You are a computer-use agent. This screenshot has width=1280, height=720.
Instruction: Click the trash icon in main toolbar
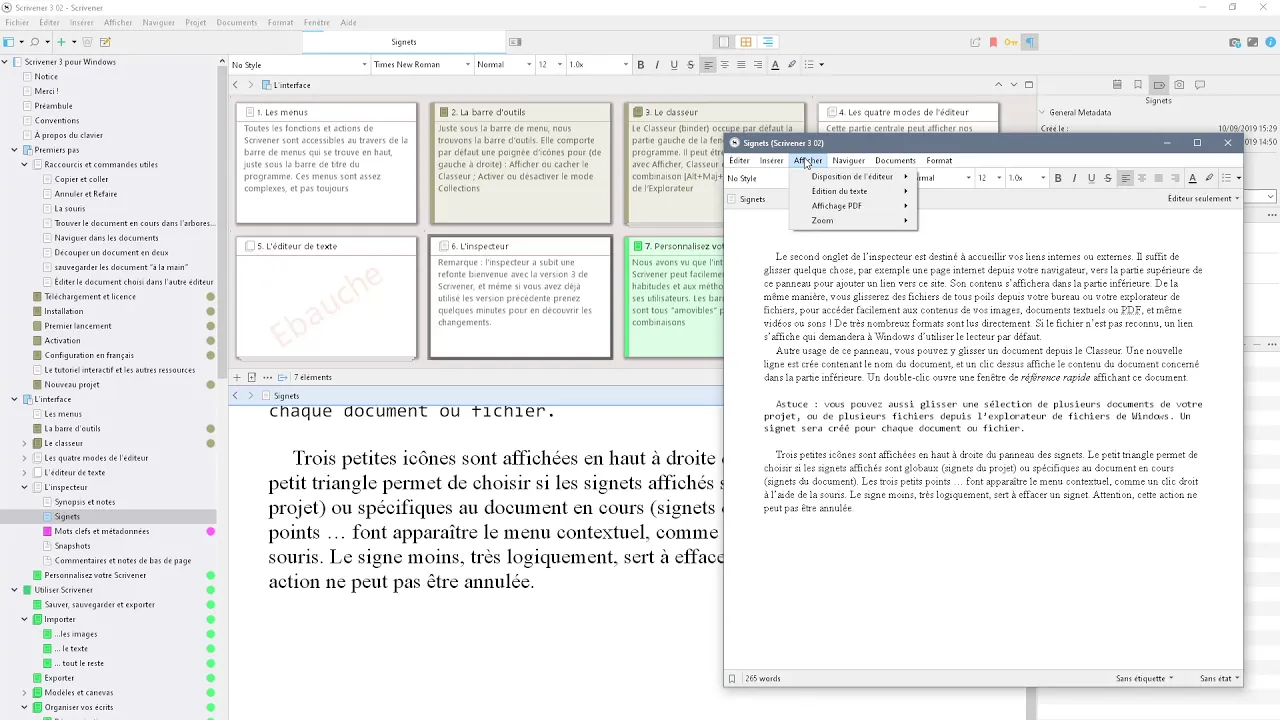point(88,42)
